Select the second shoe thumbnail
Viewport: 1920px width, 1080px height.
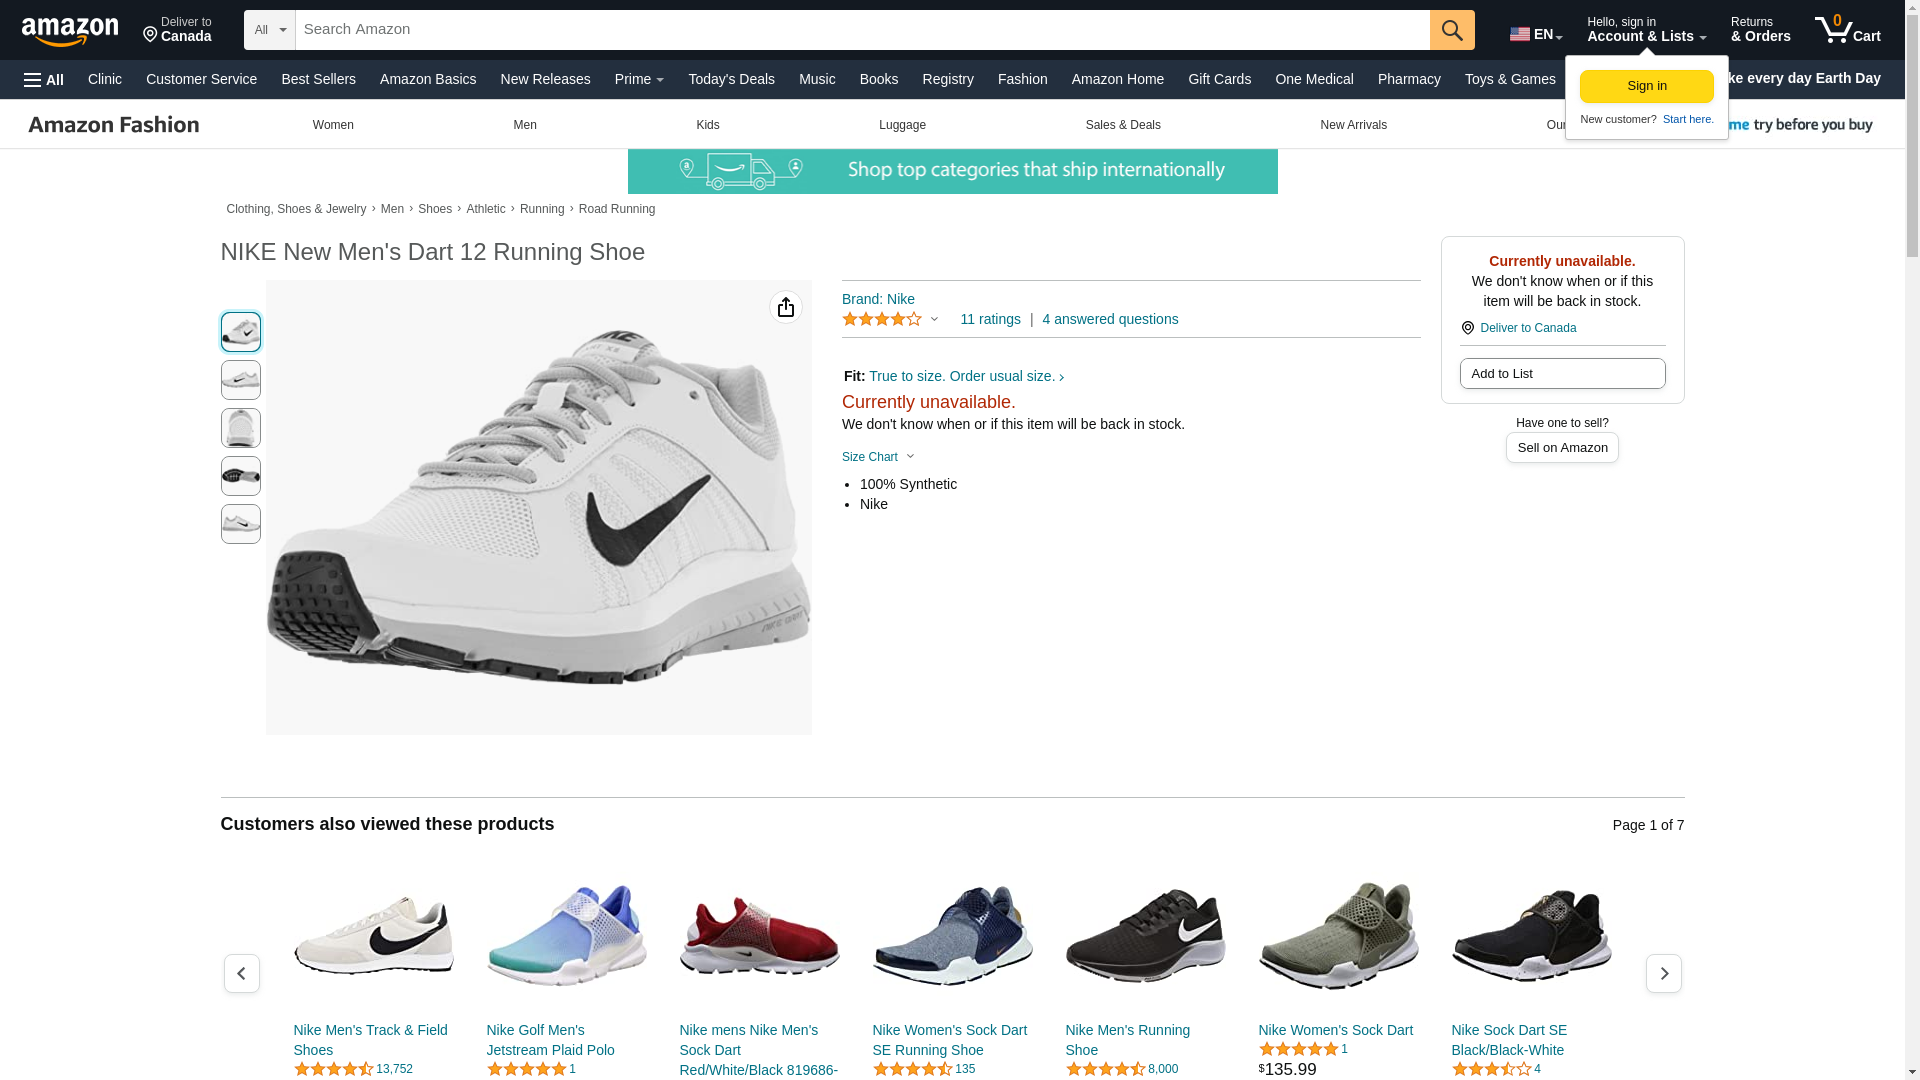[241, 380]
